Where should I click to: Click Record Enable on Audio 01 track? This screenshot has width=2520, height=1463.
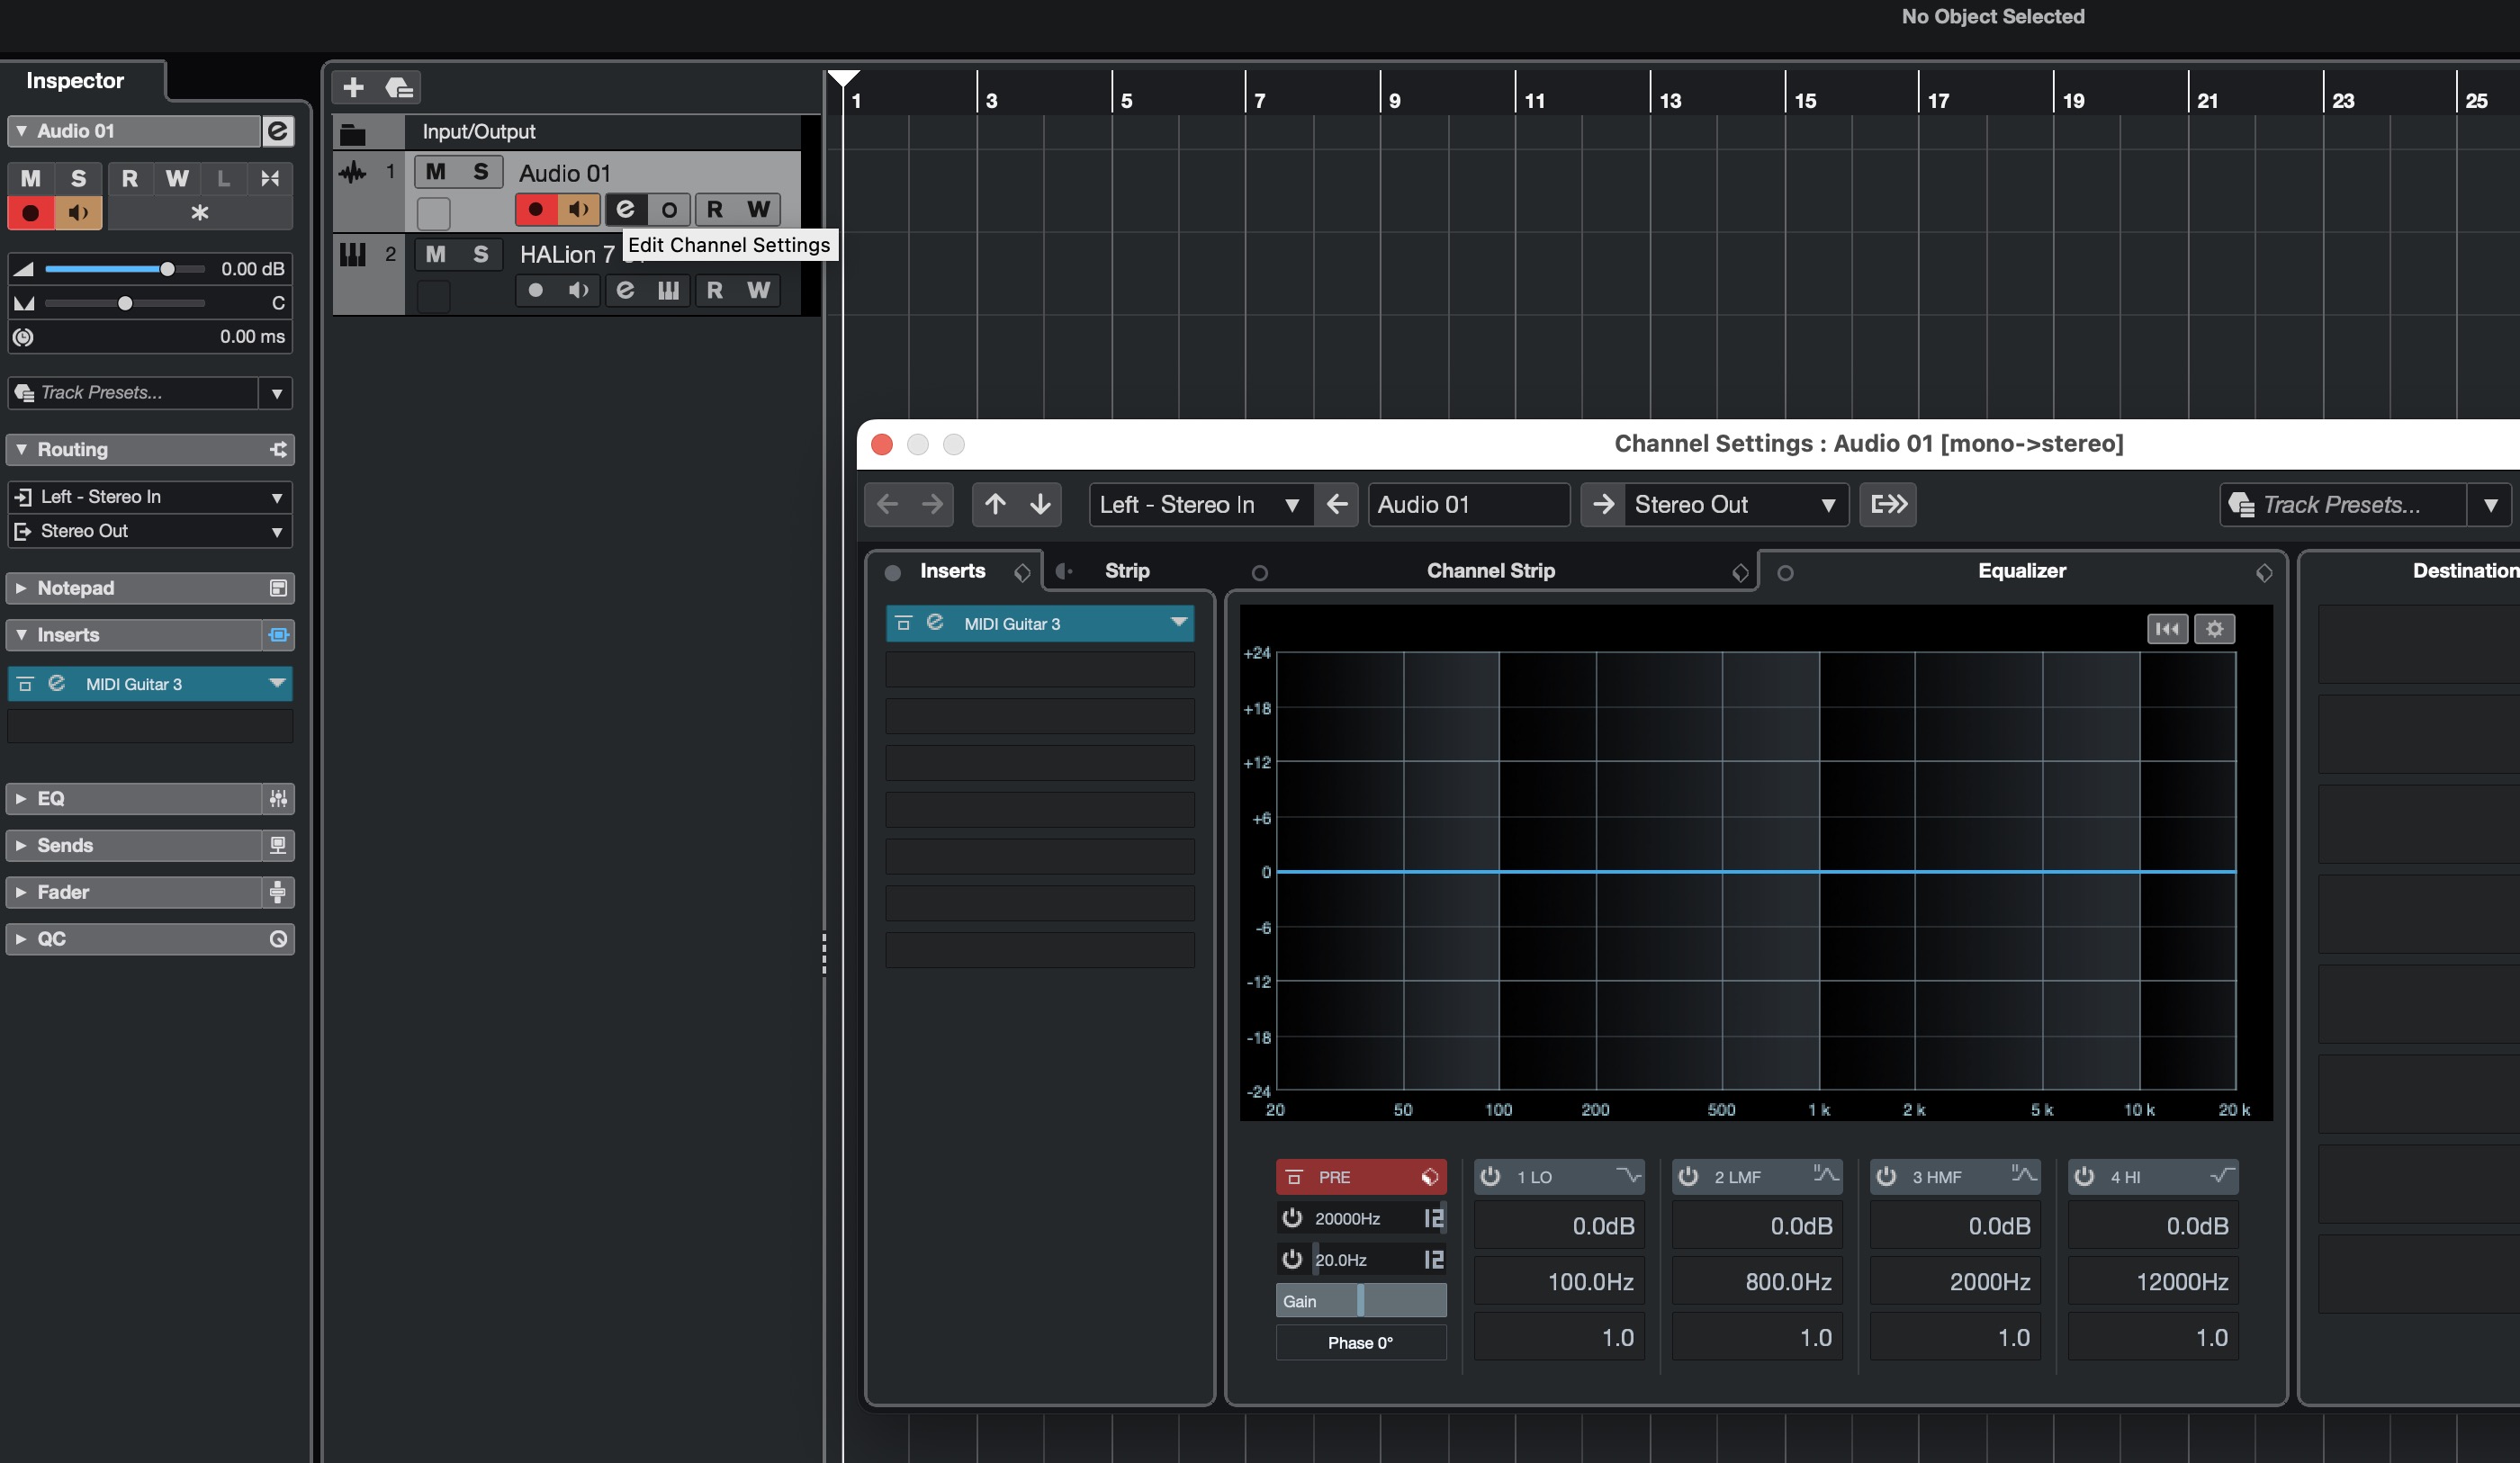(x=536, y=209)
